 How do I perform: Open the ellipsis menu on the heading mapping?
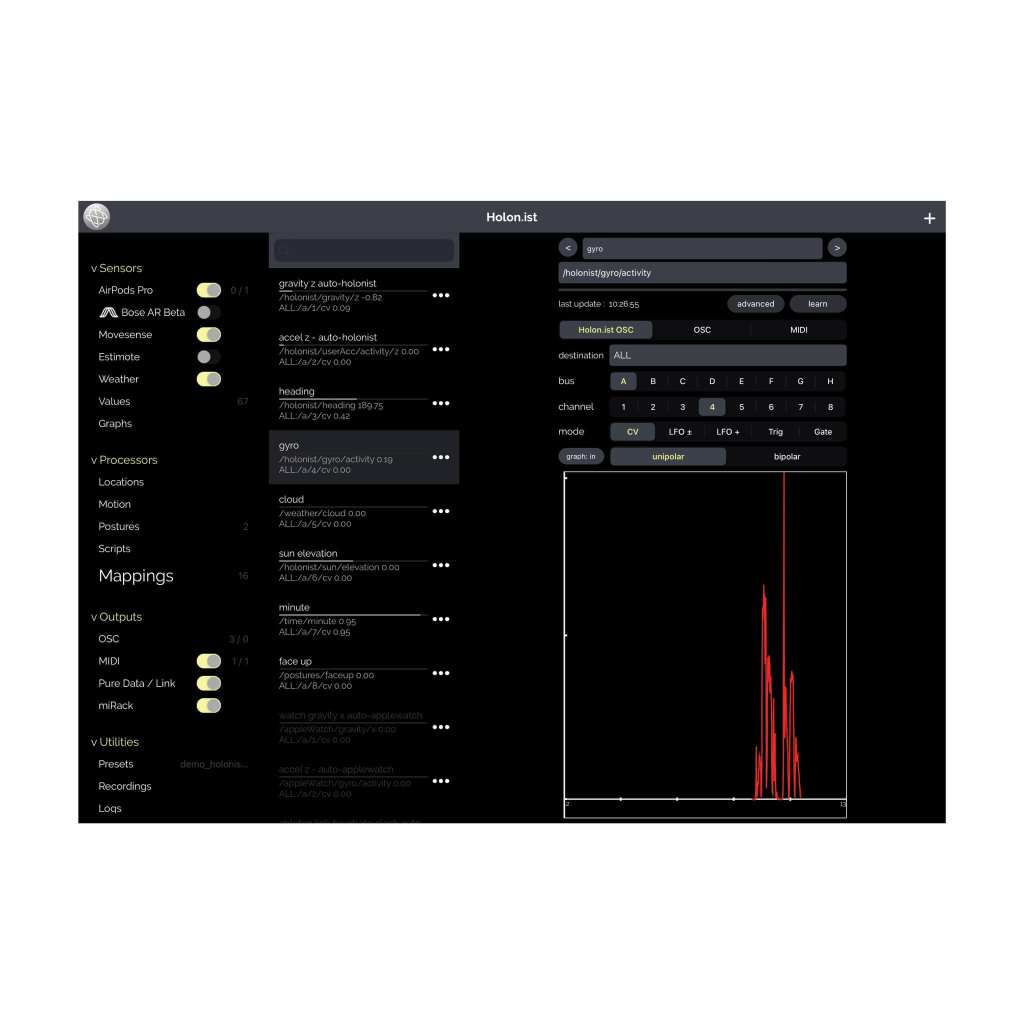point(441,403)
